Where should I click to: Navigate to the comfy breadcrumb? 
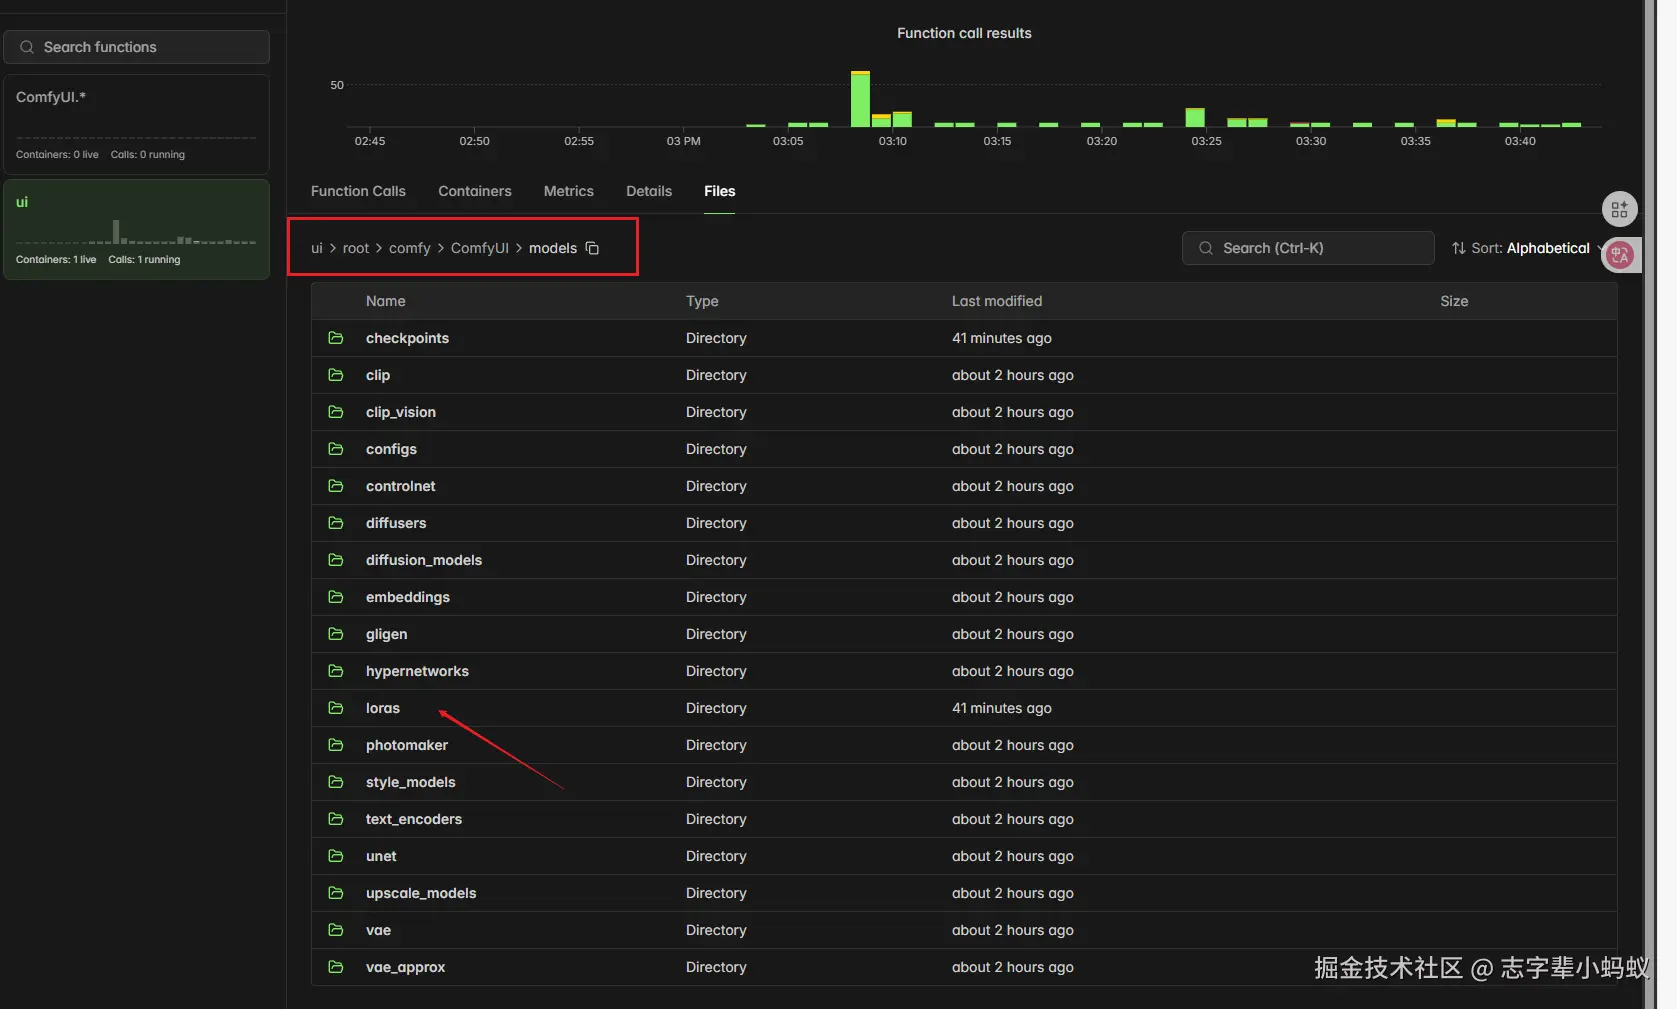pos(410,248)
